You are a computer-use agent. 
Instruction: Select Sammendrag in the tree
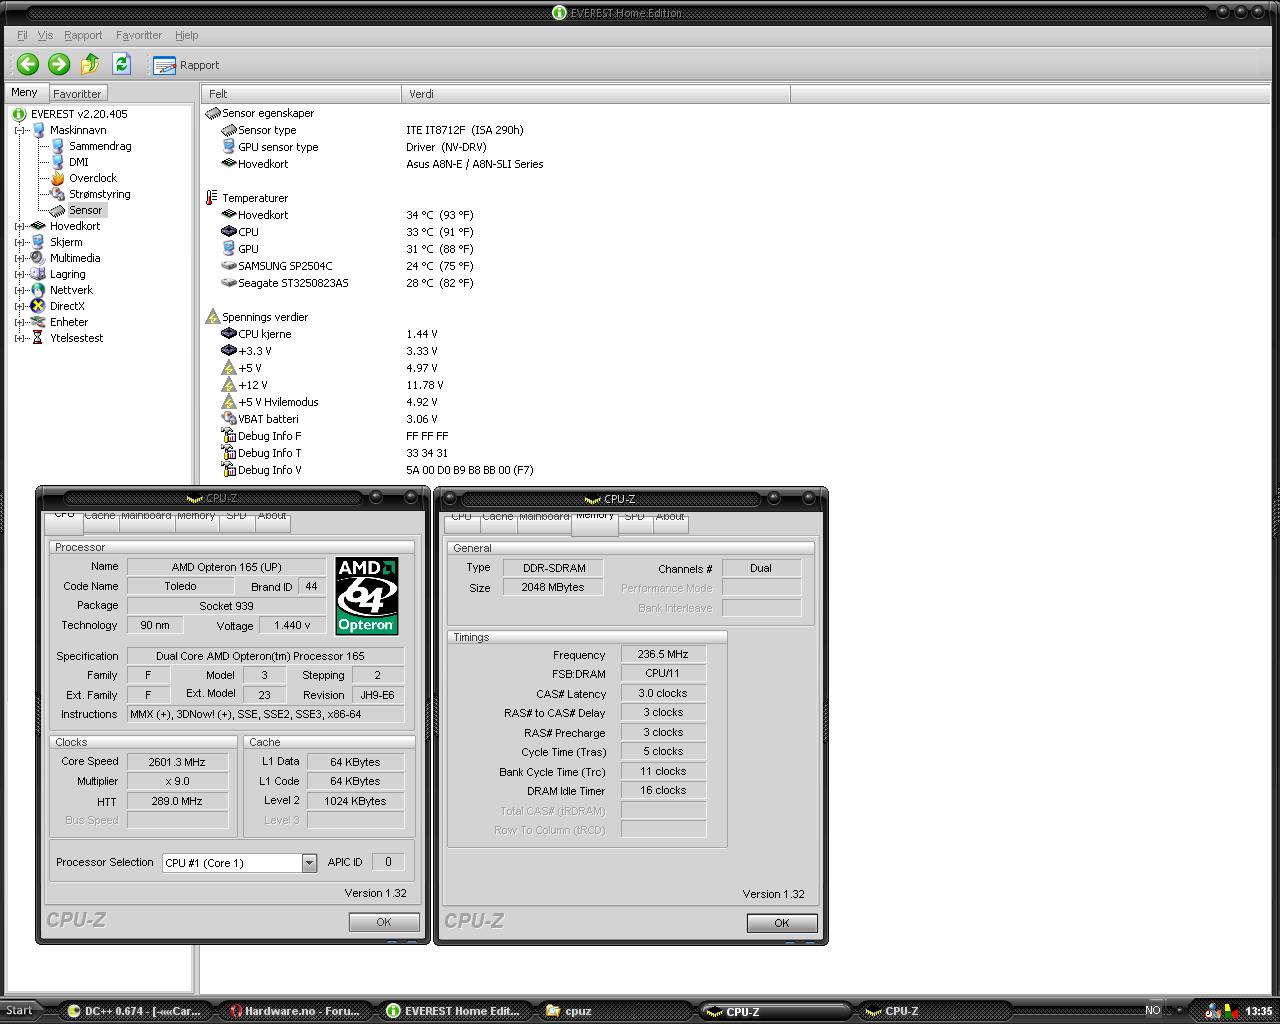click(x=100, y=146)
